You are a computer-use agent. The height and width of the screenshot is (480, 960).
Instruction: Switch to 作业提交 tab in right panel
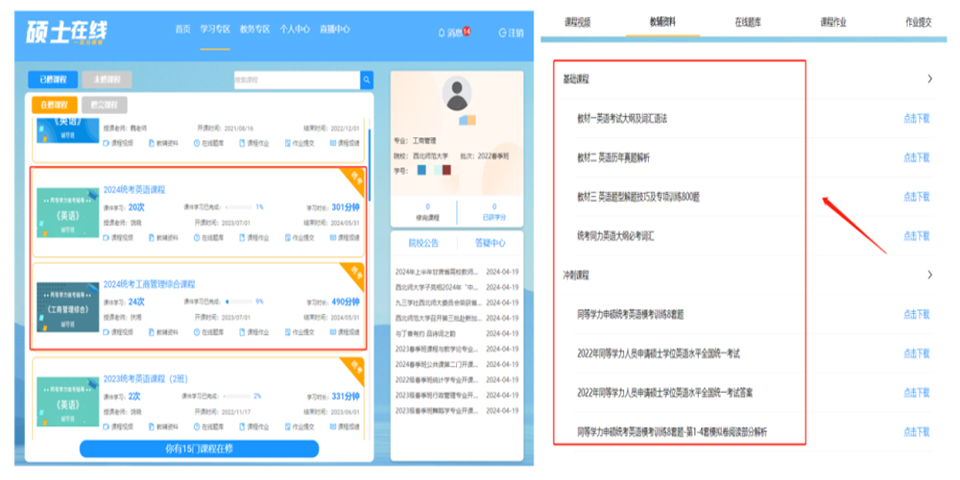tap(918, 23)
